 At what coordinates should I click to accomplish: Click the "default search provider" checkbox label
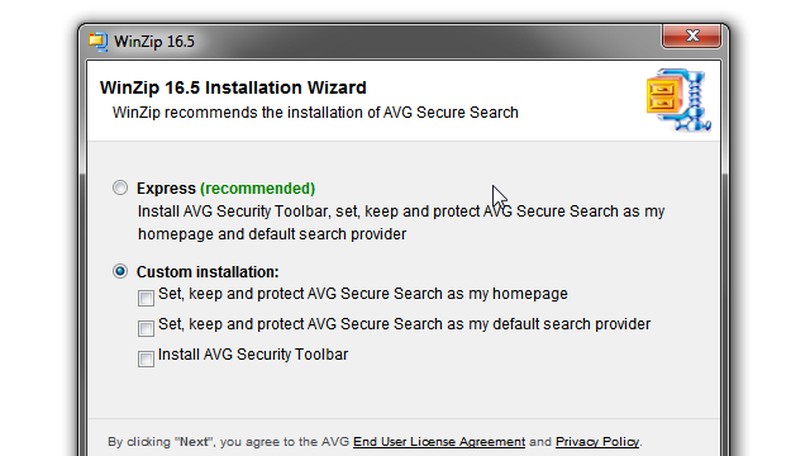pos(404,324)
